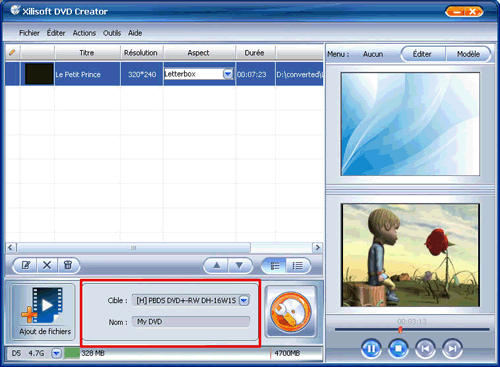Click the right arrow of horizontal scrollbar

[317, 247]
